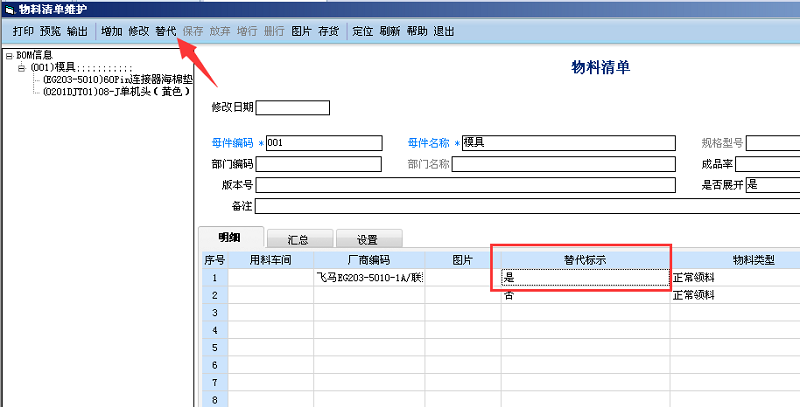Open 预览 from the toolbar
Viewport: 800px width, 407px height.
50,31
